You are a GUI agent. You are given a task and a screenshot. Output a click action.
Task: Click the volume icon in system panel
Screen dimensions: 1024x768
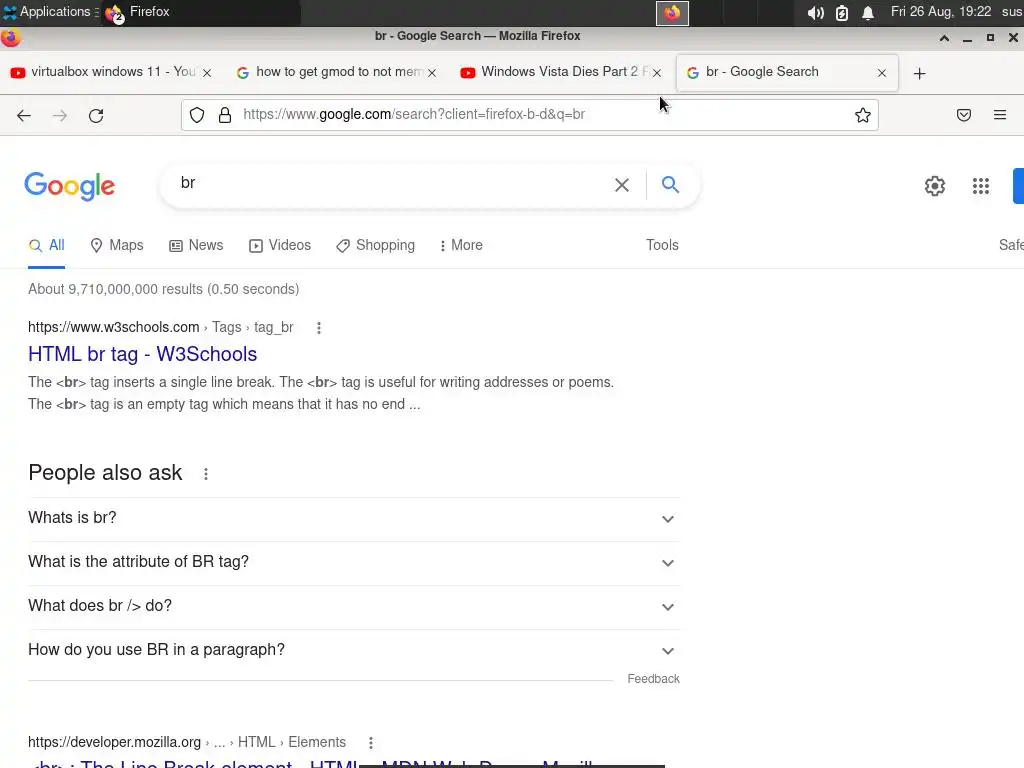coord(815,13)
